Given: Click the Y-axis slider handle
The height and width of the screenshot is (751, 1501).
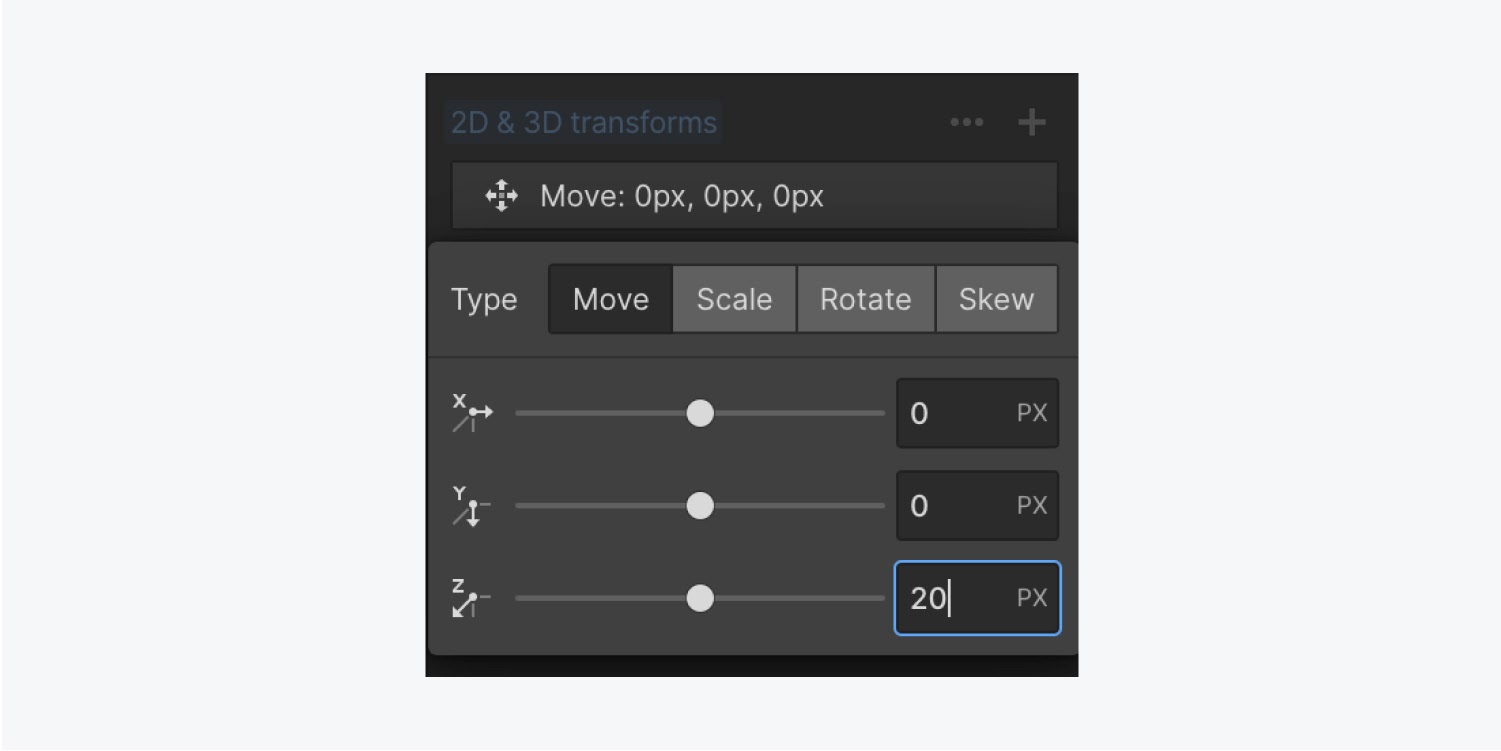Looking at the screenshot, I should (700, 506).
